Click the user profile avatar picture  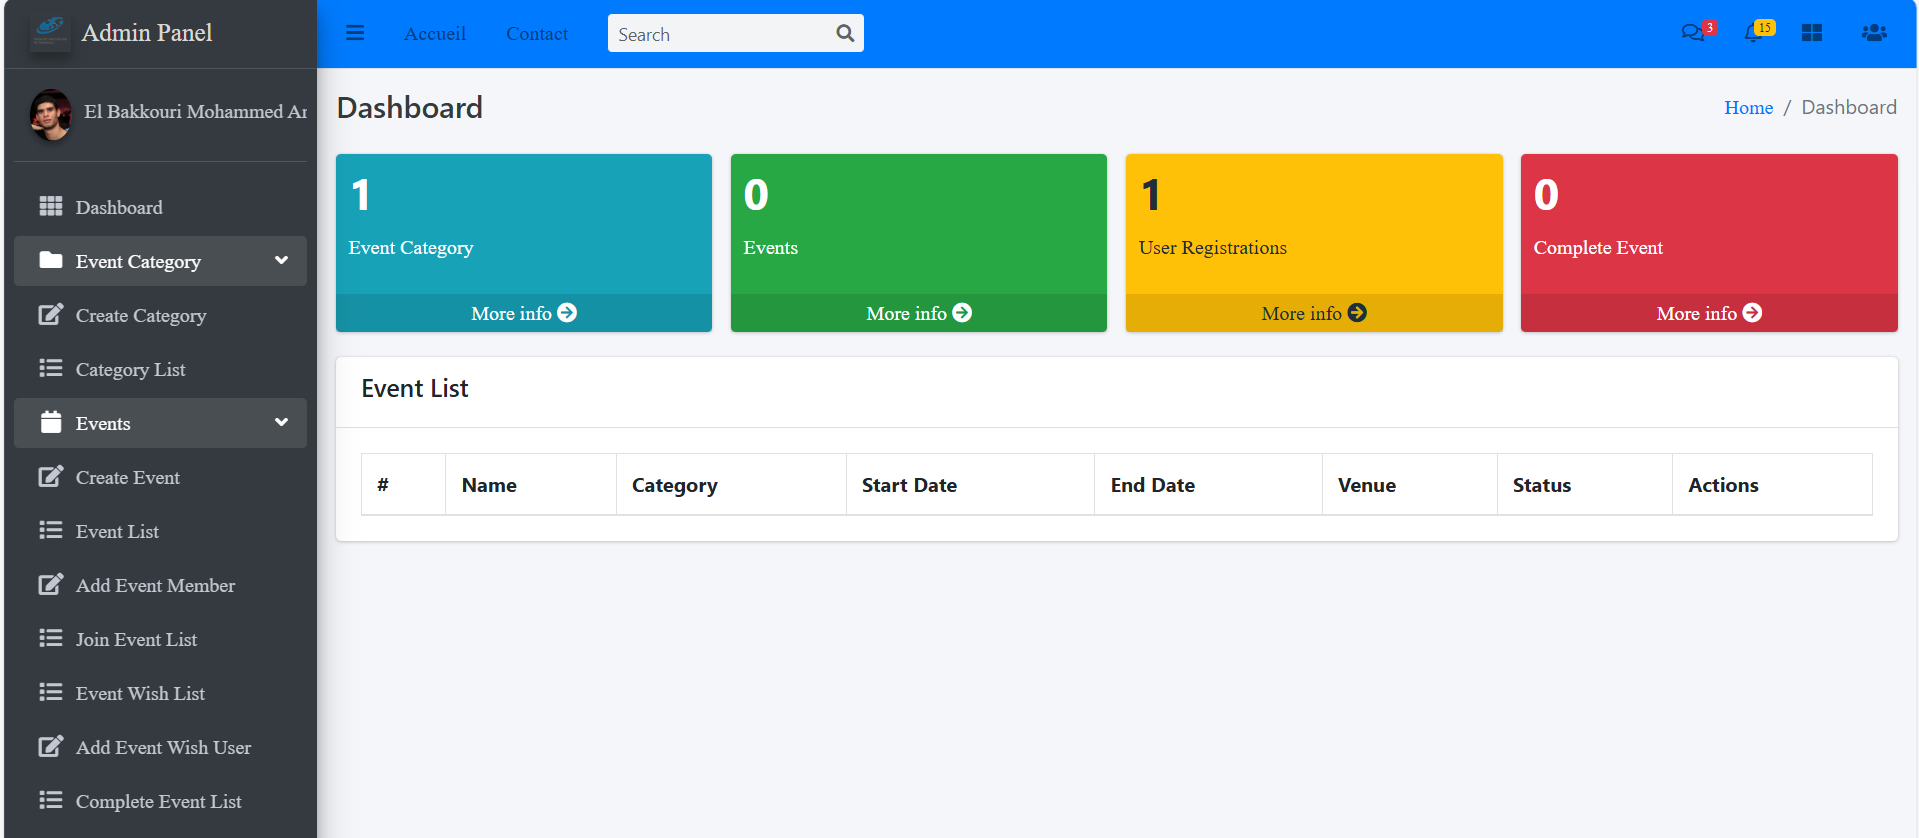51,113
